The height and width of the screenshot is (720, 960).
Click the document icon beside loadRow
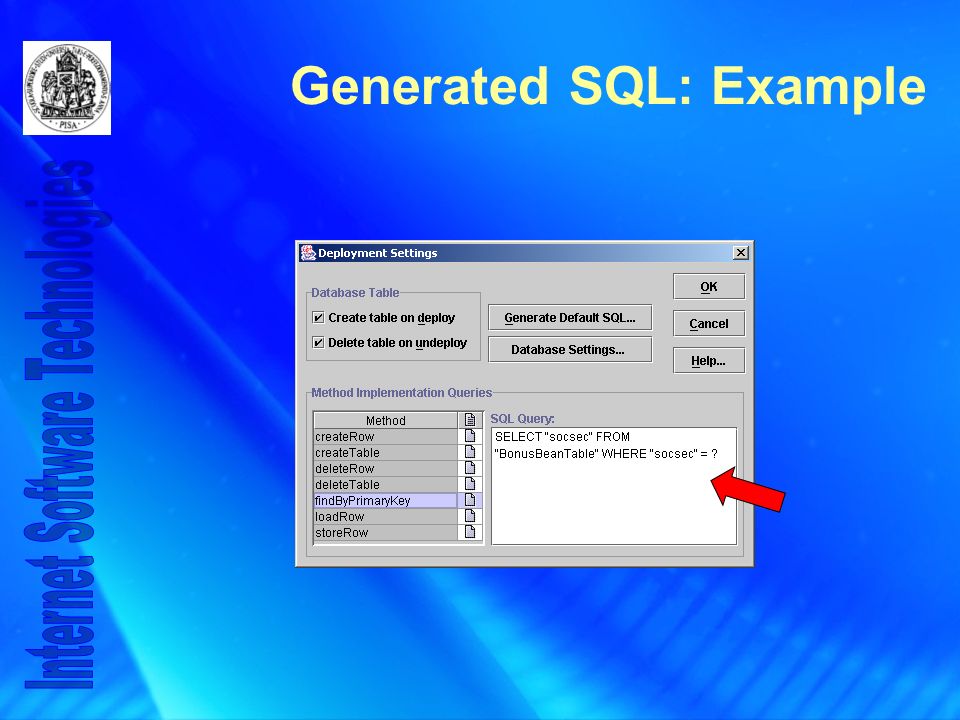click(470, 516)
